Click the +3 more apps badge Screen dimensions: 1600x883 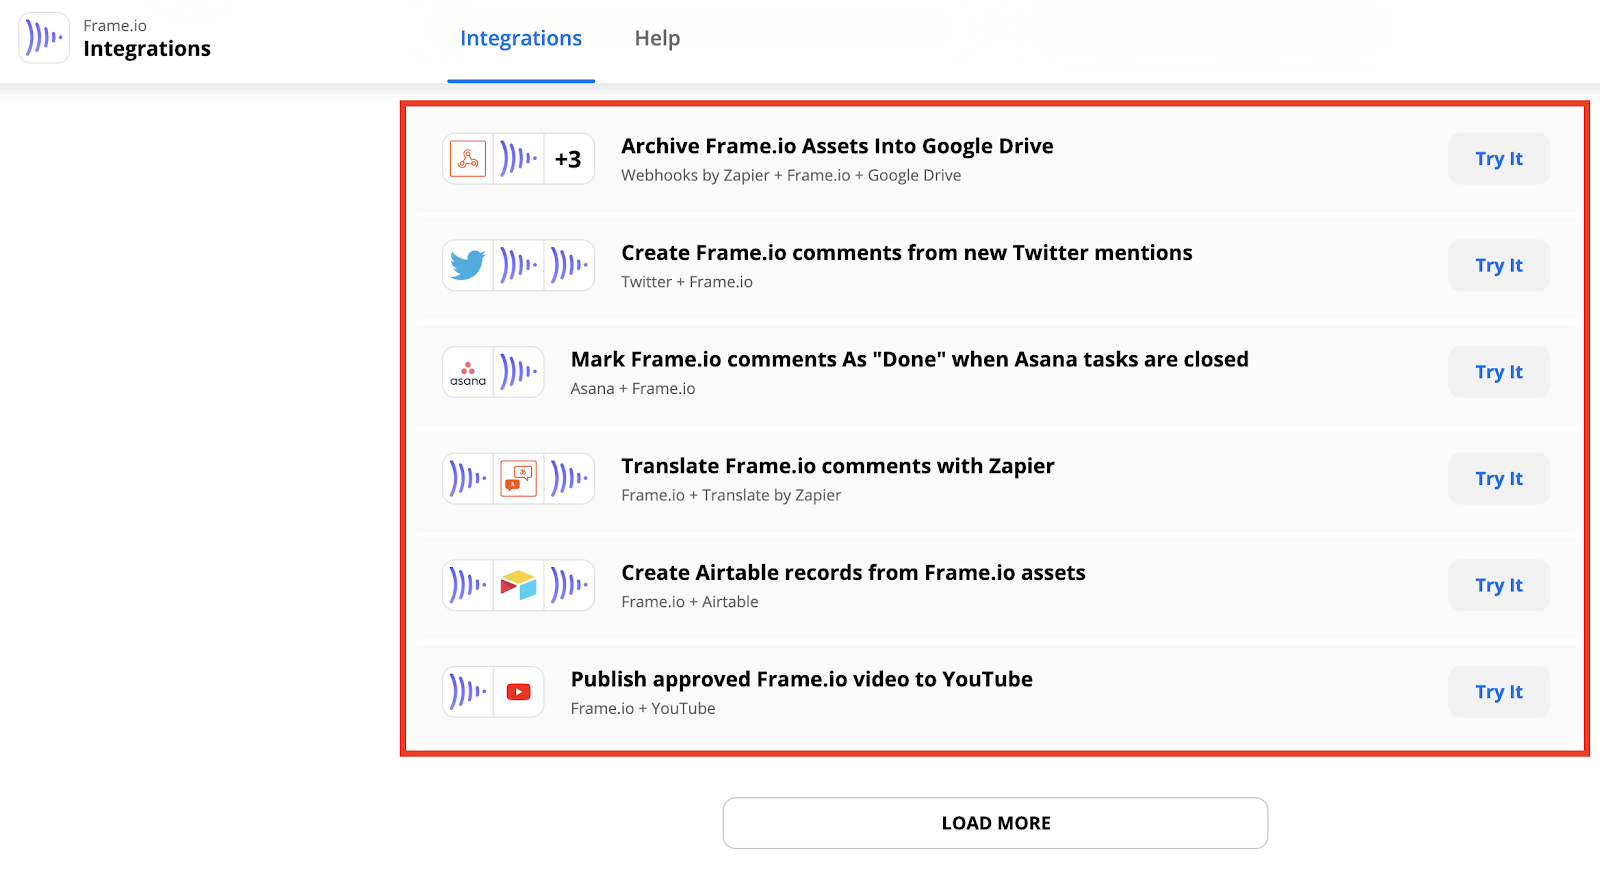pos(568,159)
